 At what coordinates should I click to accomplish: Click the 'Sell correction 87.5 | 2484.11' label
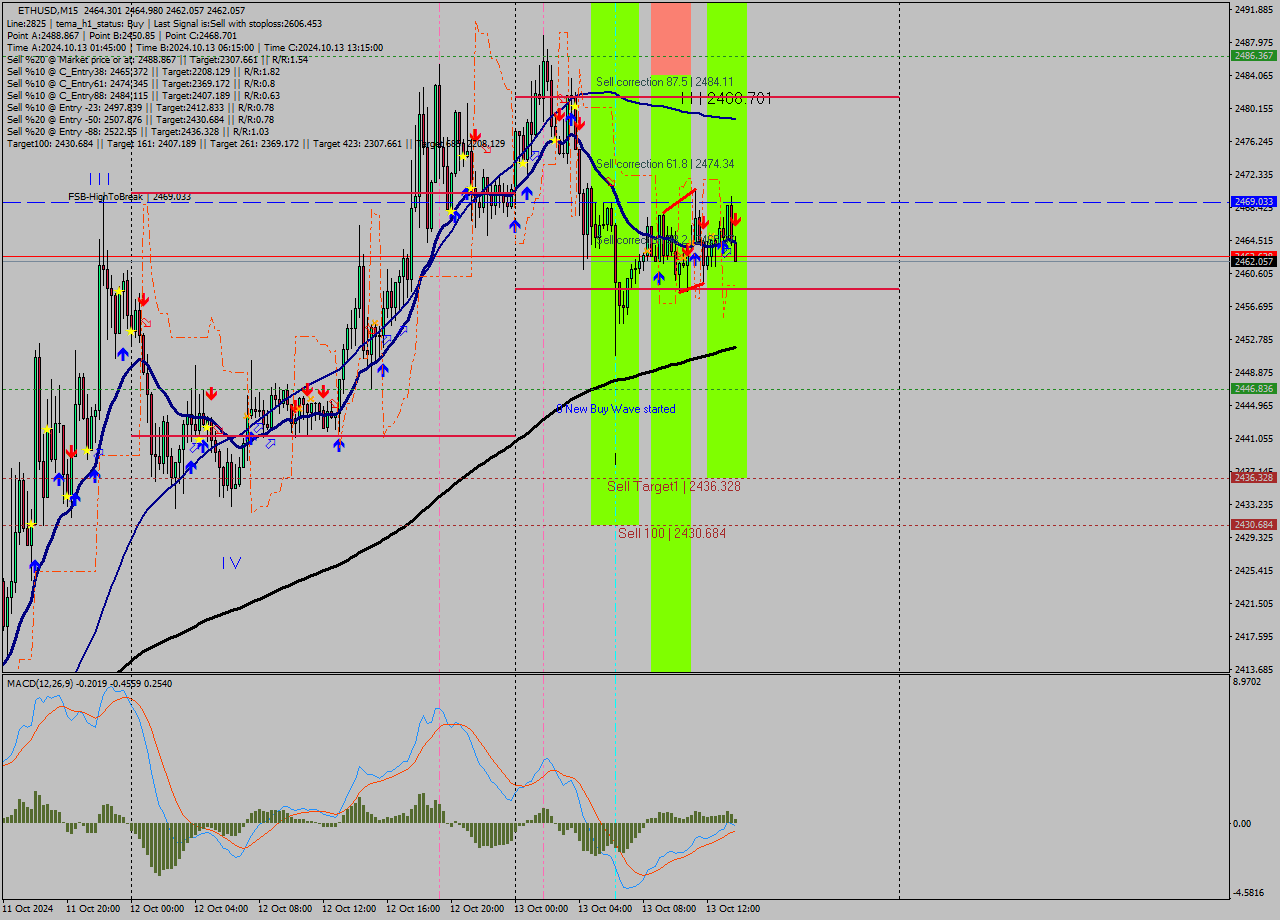(665, 82)
